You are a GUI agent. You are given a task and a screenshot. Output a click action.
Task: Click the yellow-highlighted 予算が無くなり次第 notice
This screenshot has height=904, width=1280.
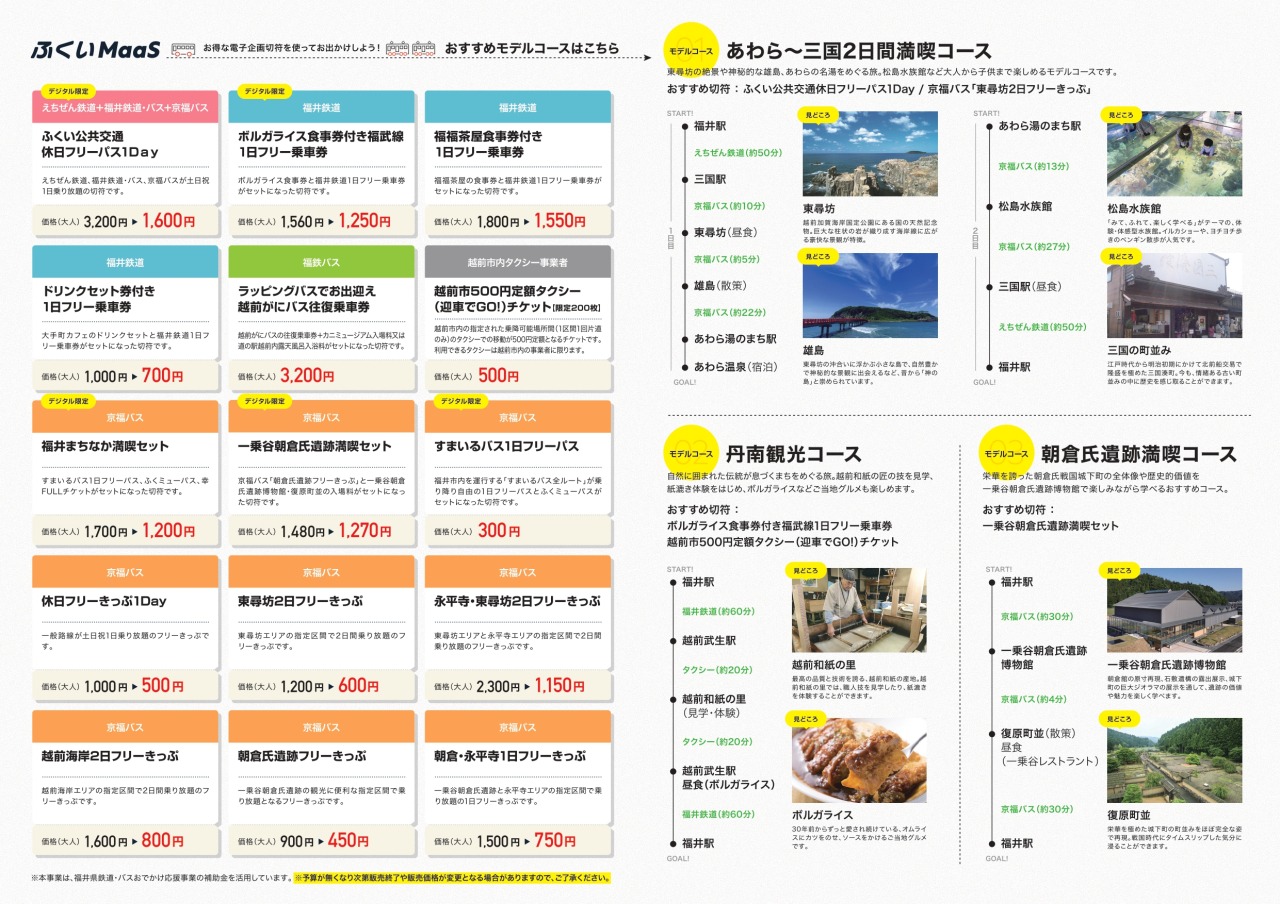451,878
